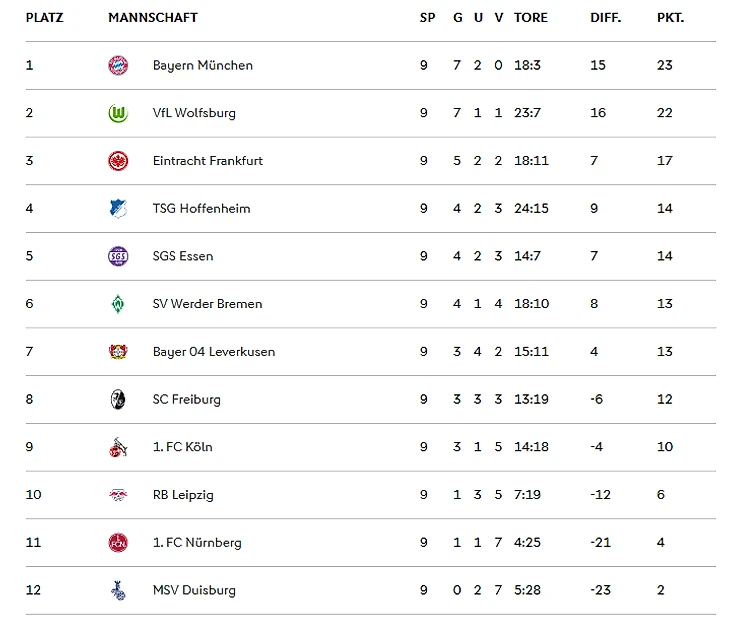Click the VfL Wolfsburg logo
730x626 pixels.
[x=118, y=113]
